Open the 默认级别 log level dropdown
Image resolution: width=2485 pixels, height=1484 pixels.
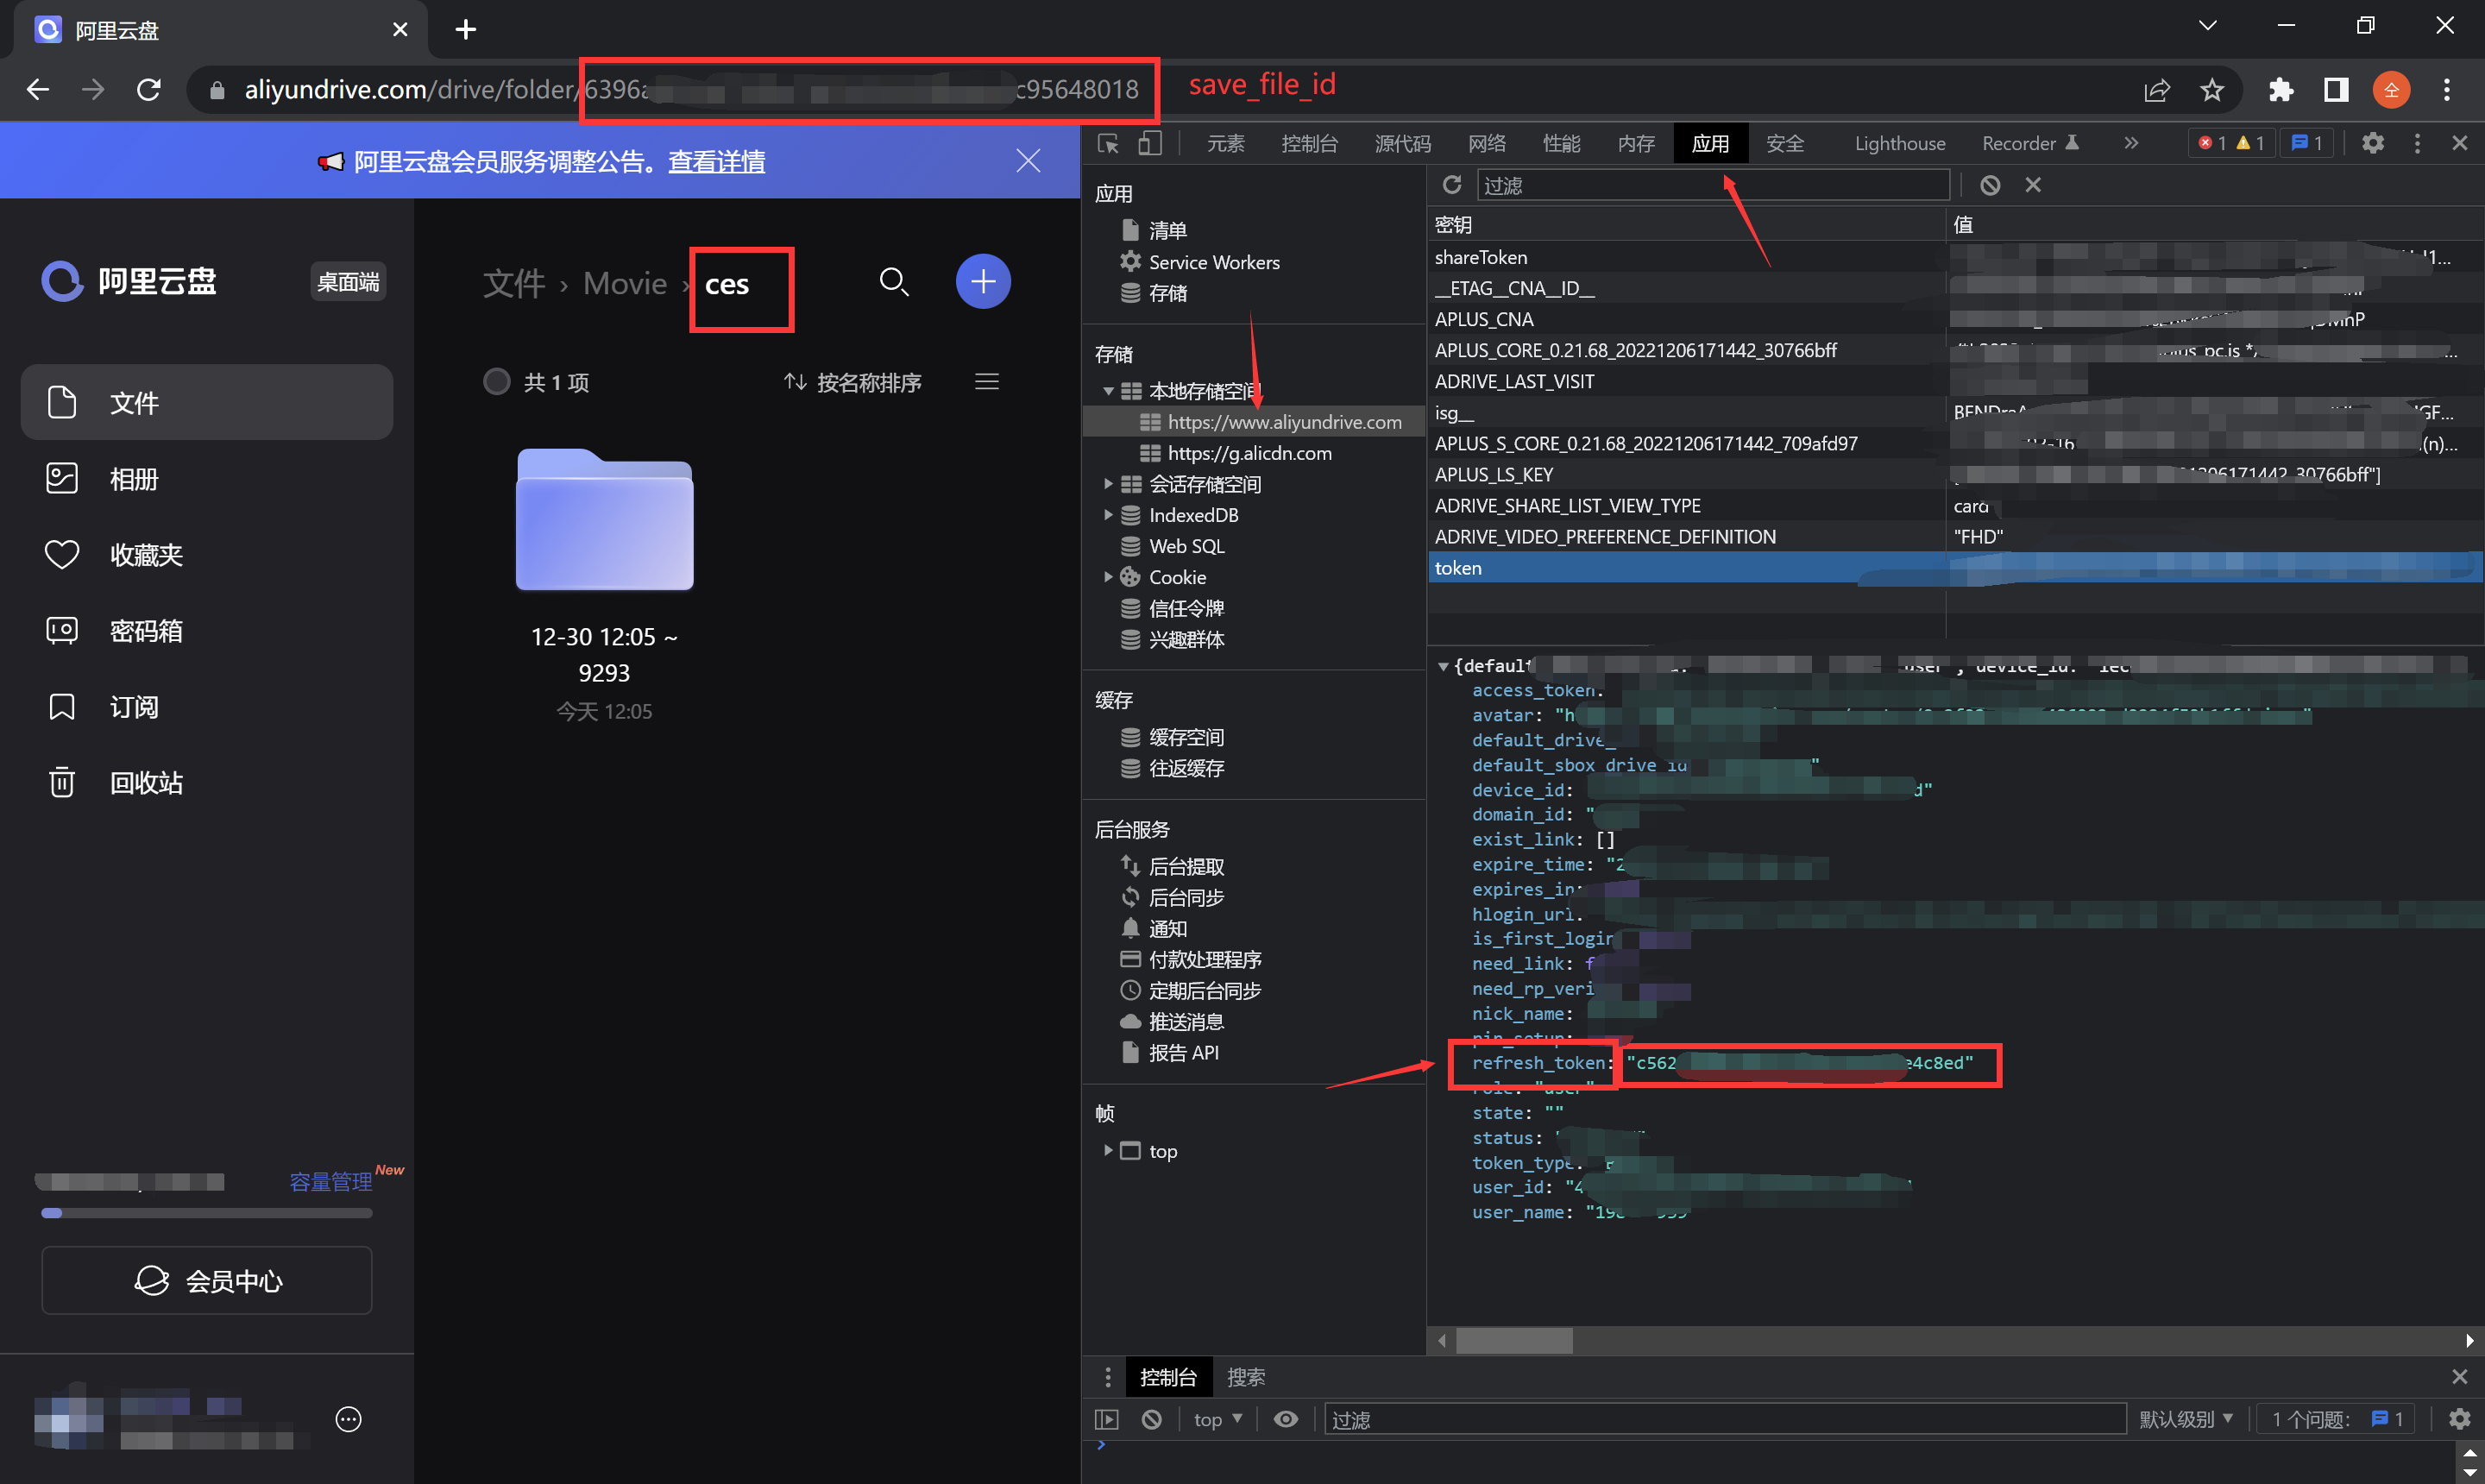coord(2185,1419)
